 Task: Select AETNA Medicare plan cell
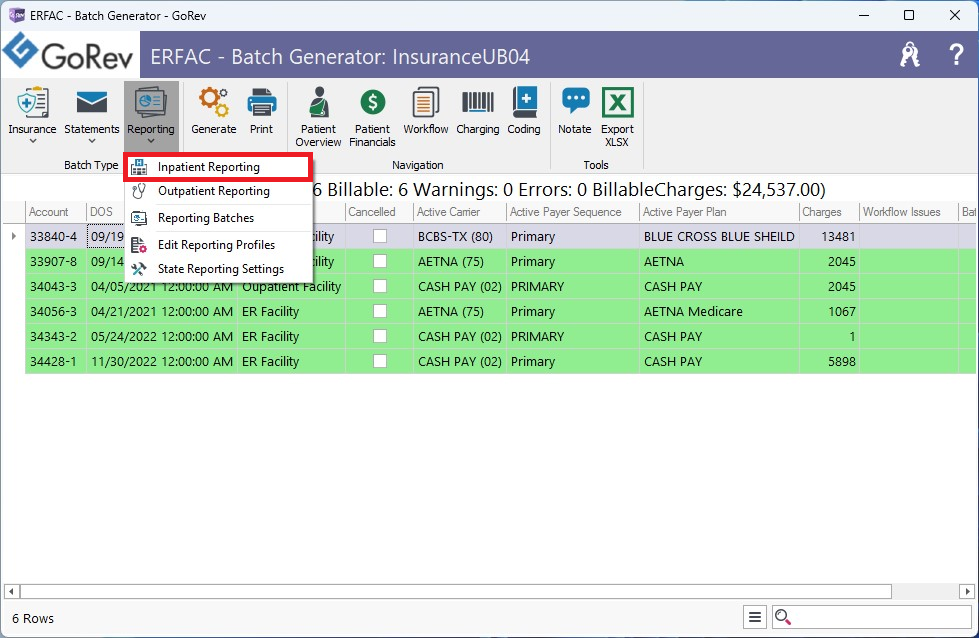click(x=719, y=312)
